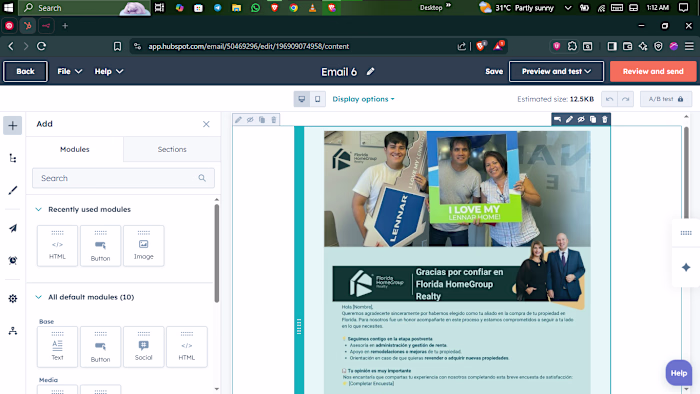The image size is (700, 394).
Task: Click the drag handle on the column's left edge
Action: click(x=299, y=326)
